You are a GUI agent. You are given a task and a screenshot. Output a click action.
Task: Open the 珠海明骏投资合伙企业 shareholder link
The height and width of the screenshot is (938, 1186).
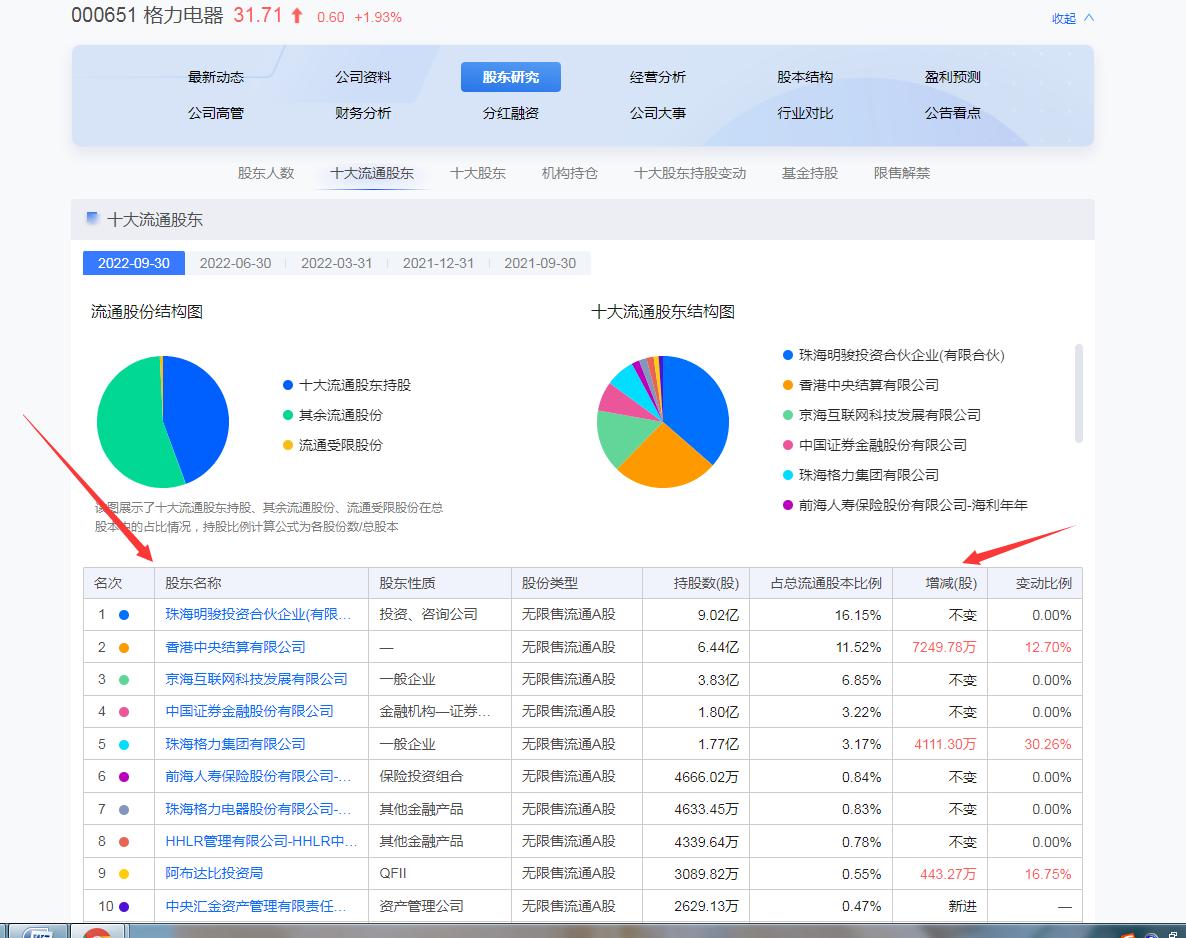(x=256, y=614)
